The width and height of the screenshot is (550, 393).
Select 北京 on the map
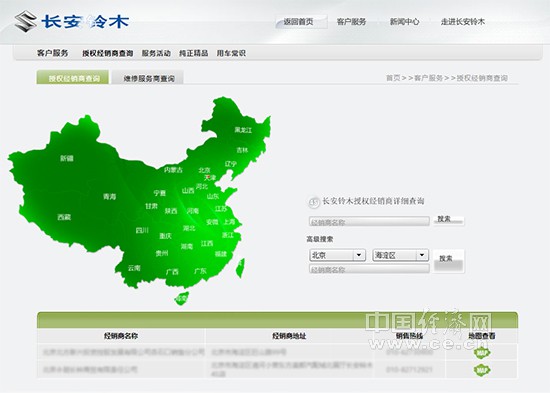pyautogui.click(x=204, y=170)
